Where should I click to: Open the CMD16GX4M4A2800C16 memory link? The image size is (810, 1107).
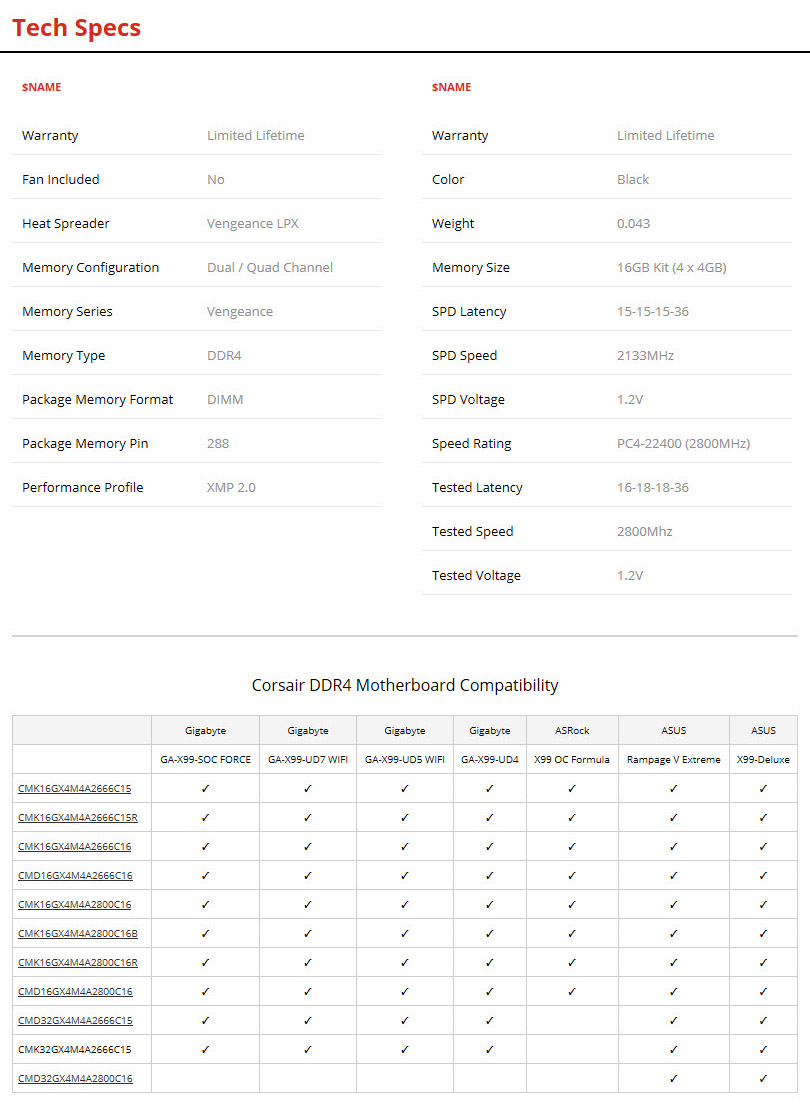75,991
